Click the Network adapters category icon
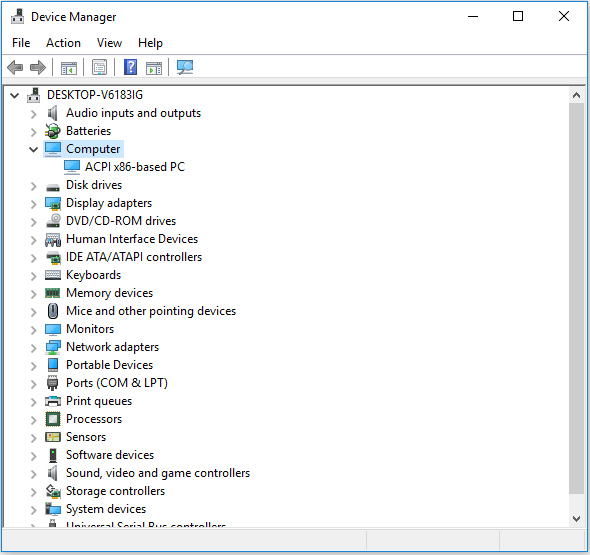The height and width of the screenshot is (555, 590). point(53,347)
